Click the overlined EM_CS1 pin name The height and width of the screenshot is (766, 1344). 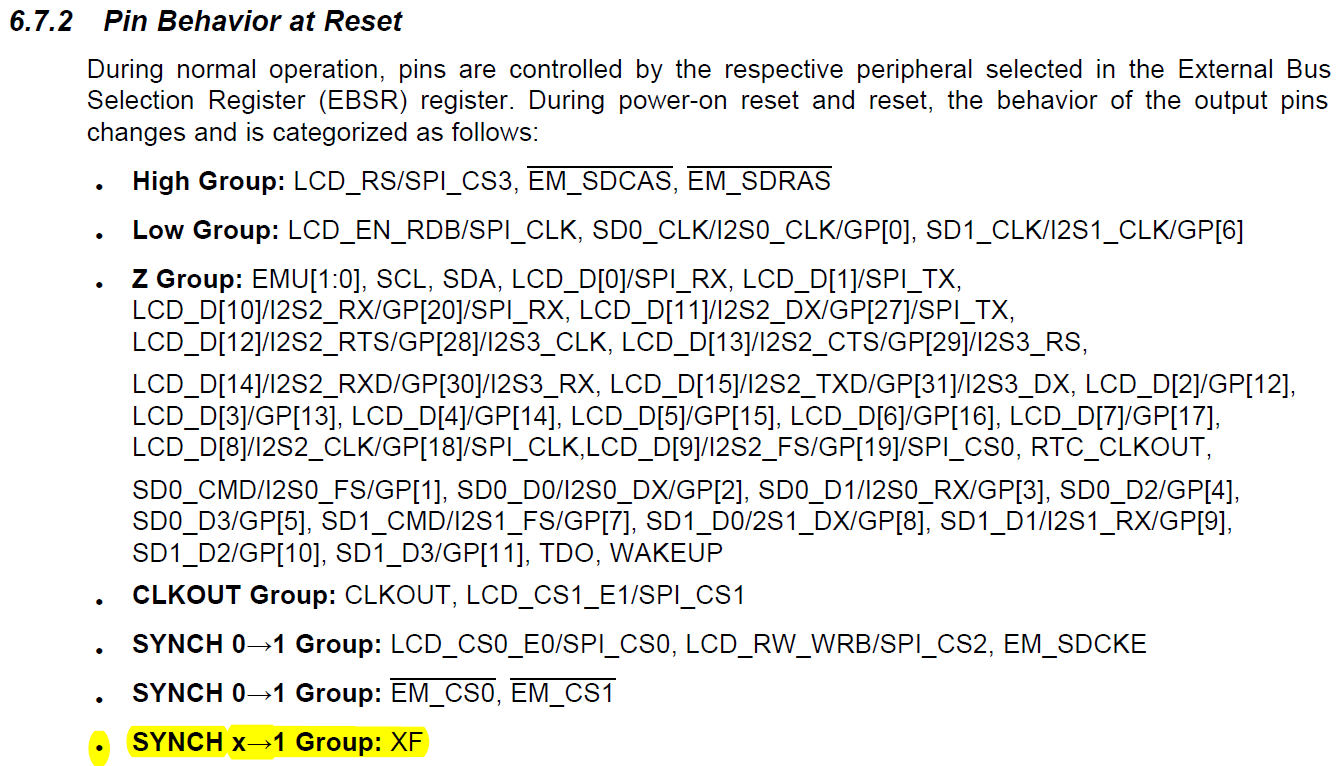(x=563, y=692)
